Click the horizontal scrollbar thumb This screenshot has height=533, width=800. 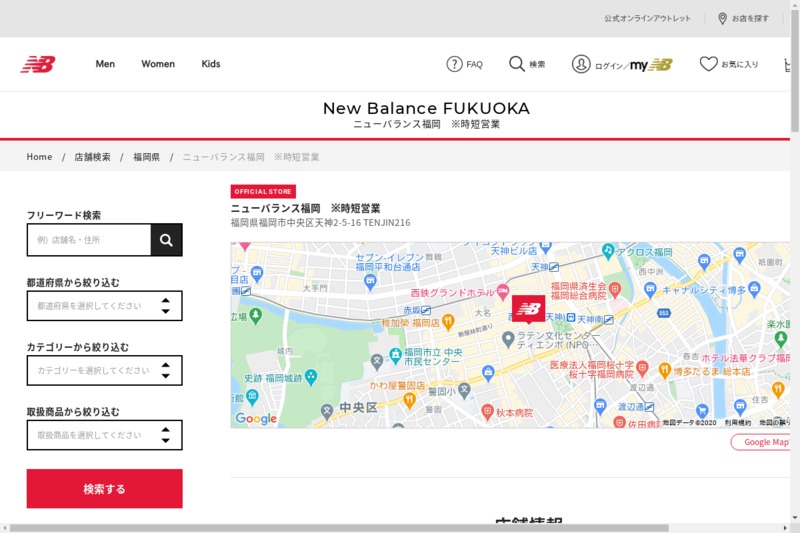pos(339,528)
